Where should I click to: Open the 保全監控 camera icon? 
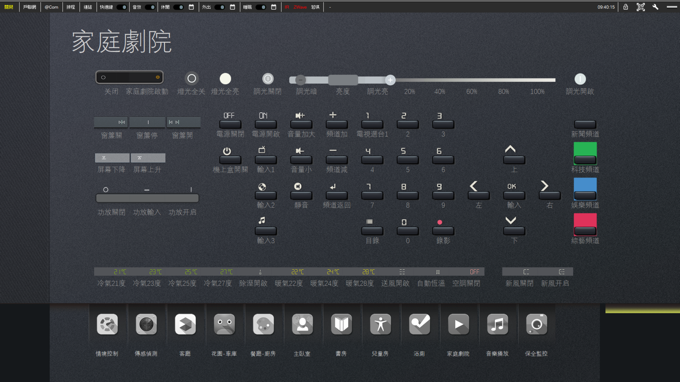536,324
